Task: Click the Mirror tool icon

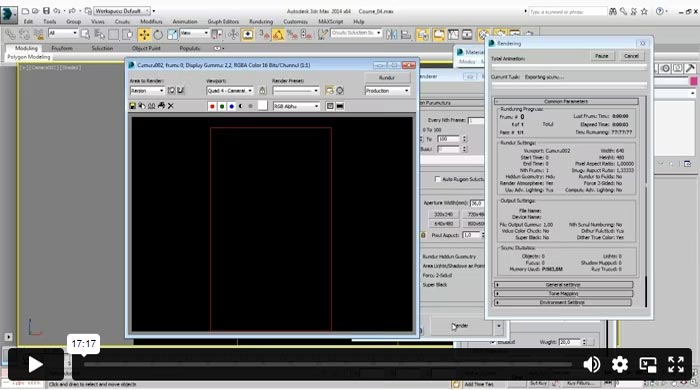Action: tap(392, 34)
